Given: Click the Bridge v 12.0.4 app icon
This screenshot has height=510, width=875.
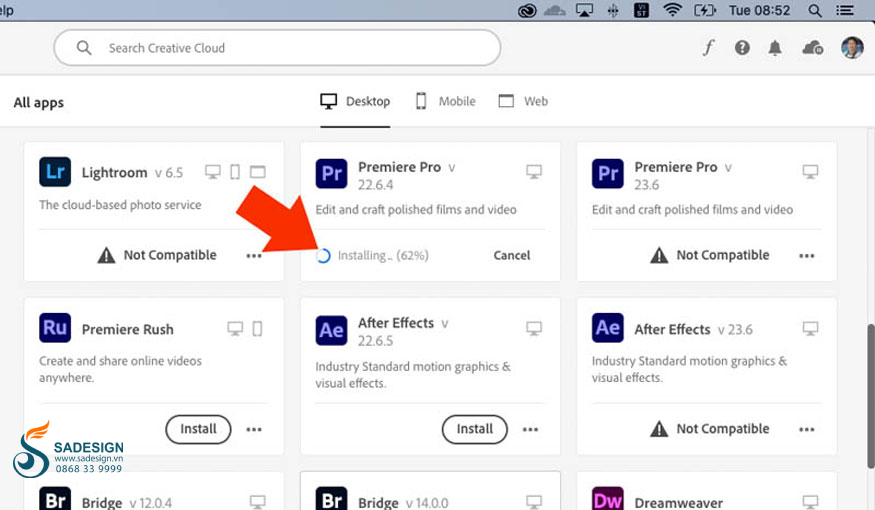Looking at the screenshot, I should pyautogui.click(x=55, y=498).
